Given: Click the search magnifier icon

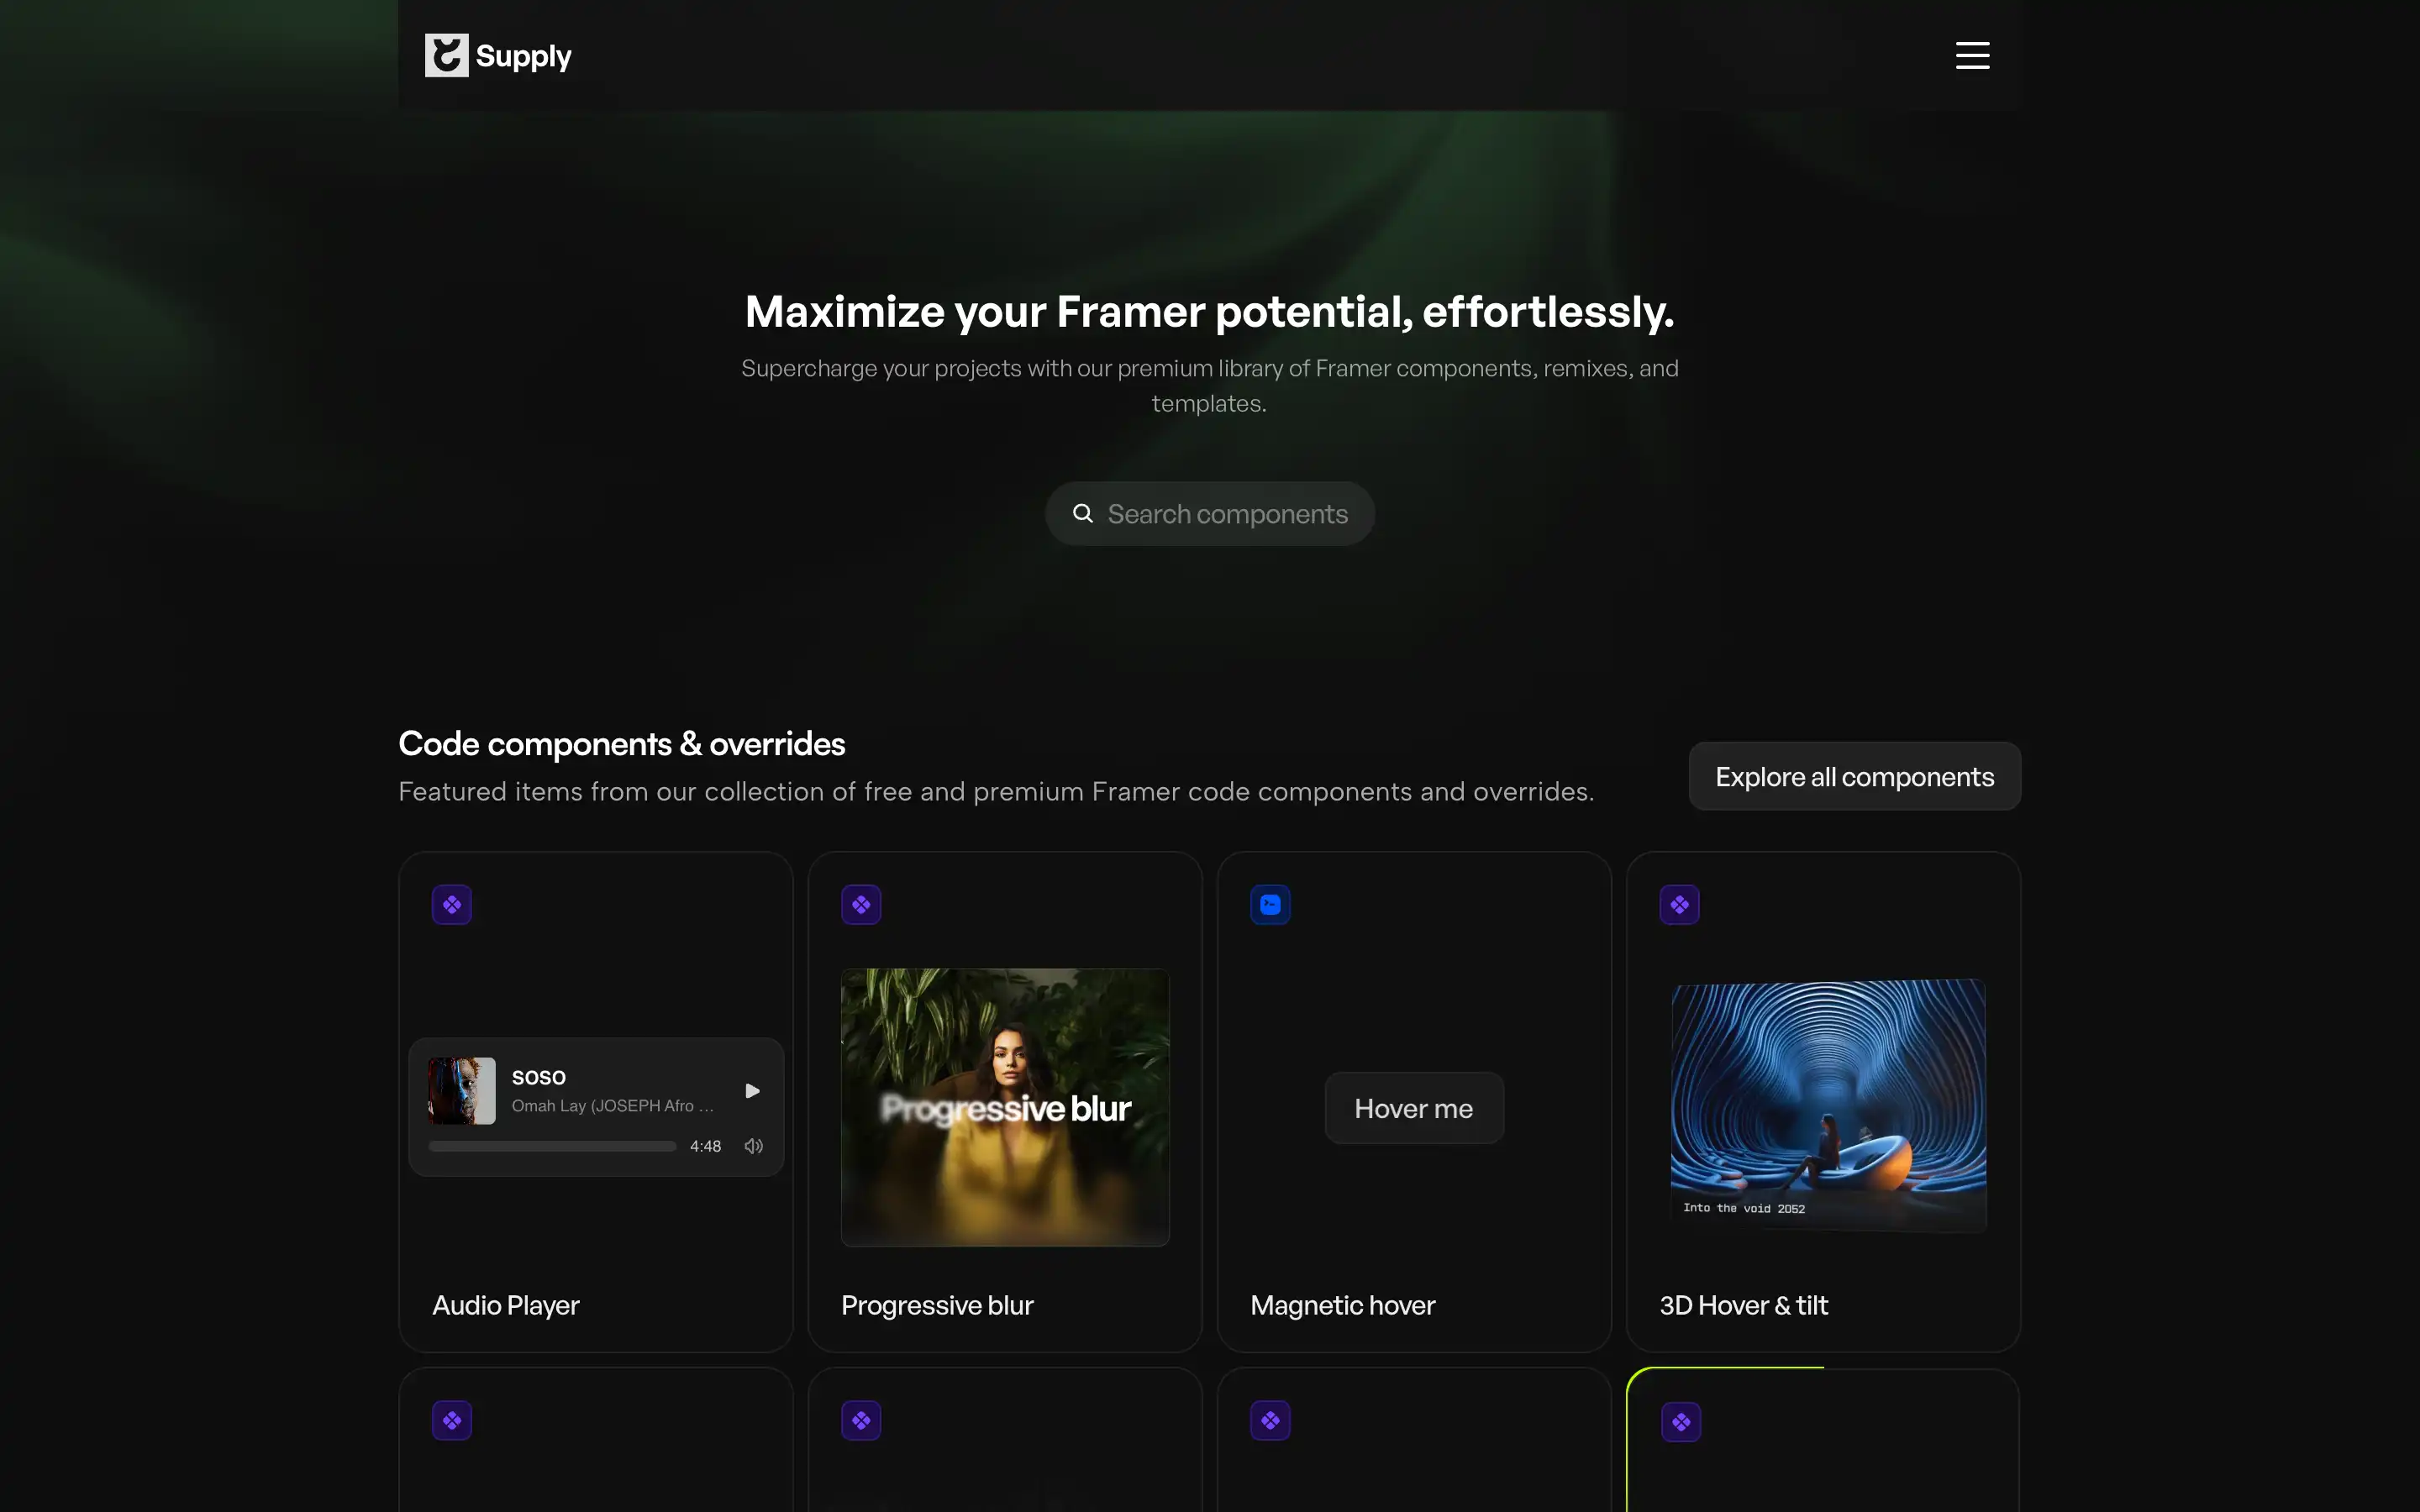Looking at the screenshot, I should (1083, 513).
